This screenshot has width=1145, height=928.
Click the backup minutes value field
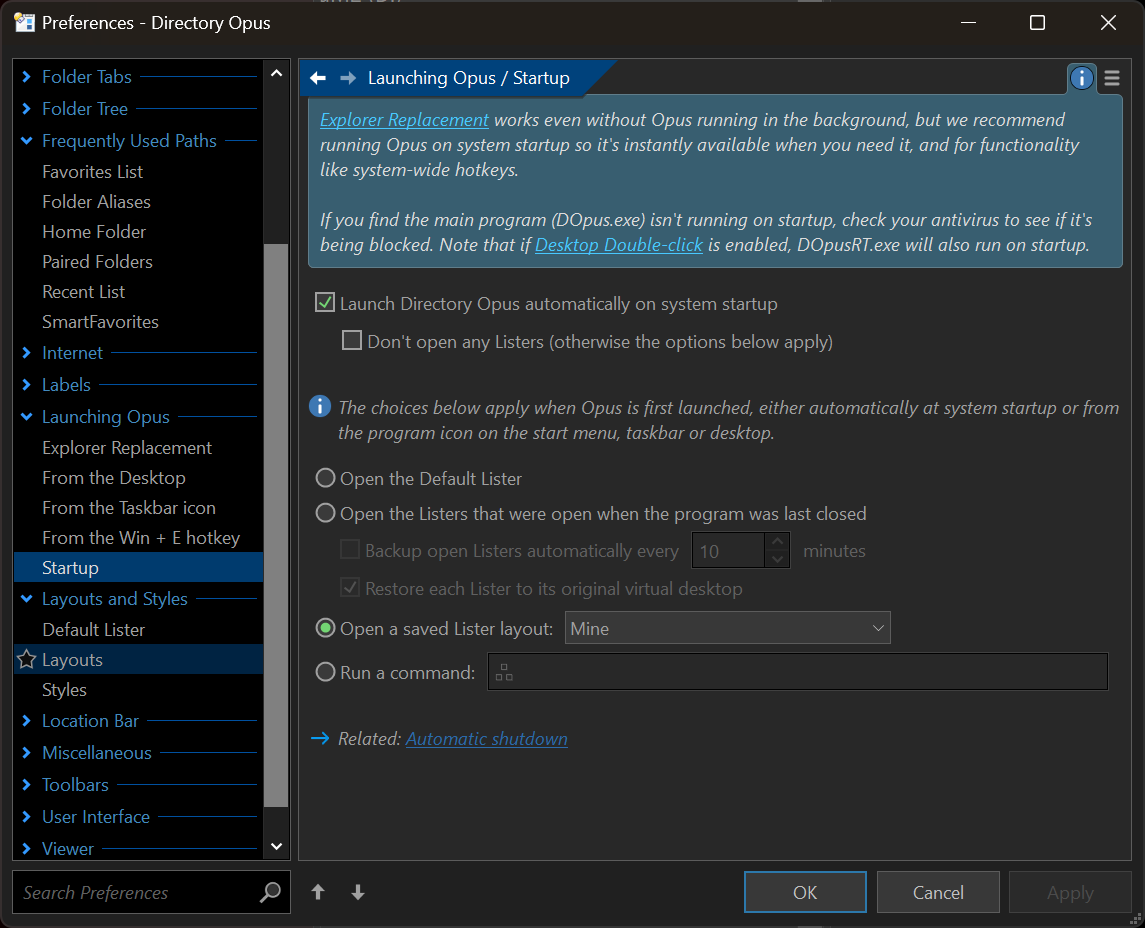(729, 551)
